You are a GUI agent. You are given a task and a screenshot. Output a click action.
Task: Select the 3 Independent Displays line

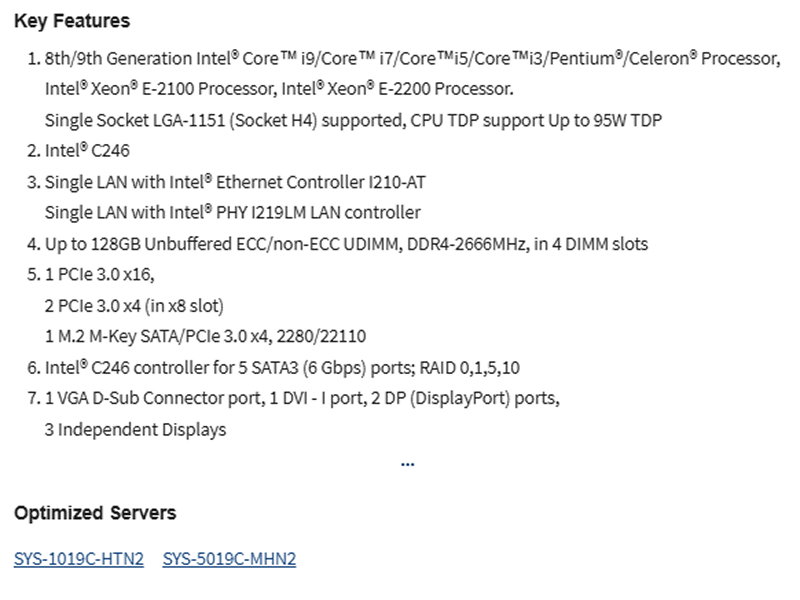(136, 429)
